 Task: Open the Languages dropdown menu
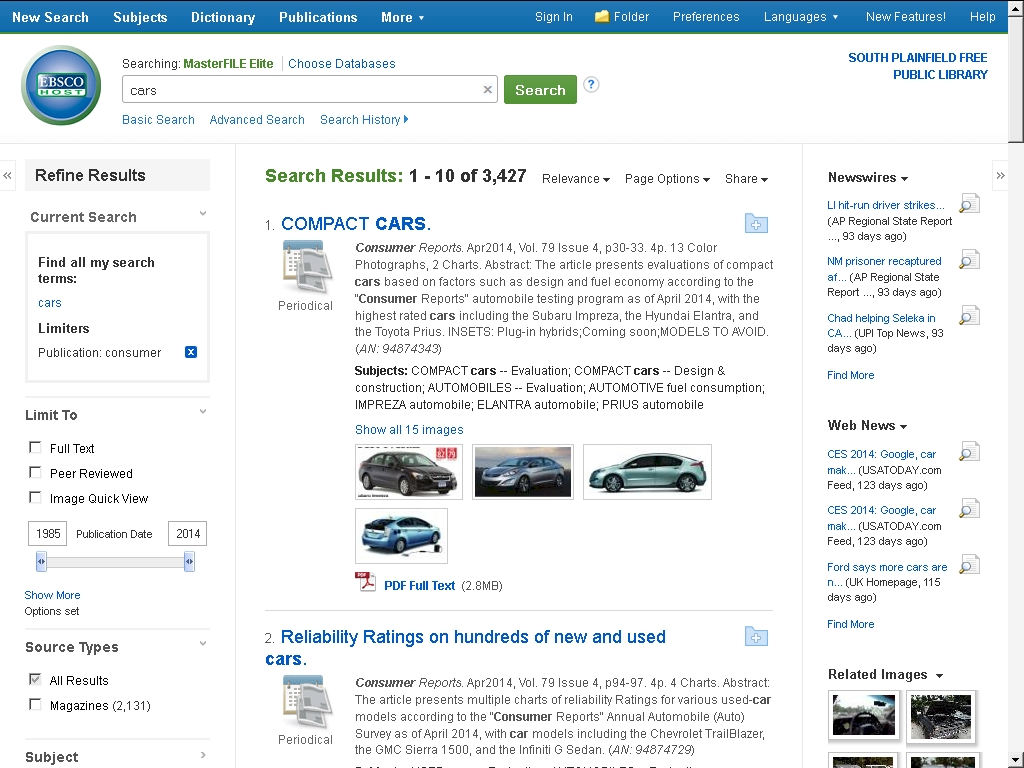tap(801, 17)
